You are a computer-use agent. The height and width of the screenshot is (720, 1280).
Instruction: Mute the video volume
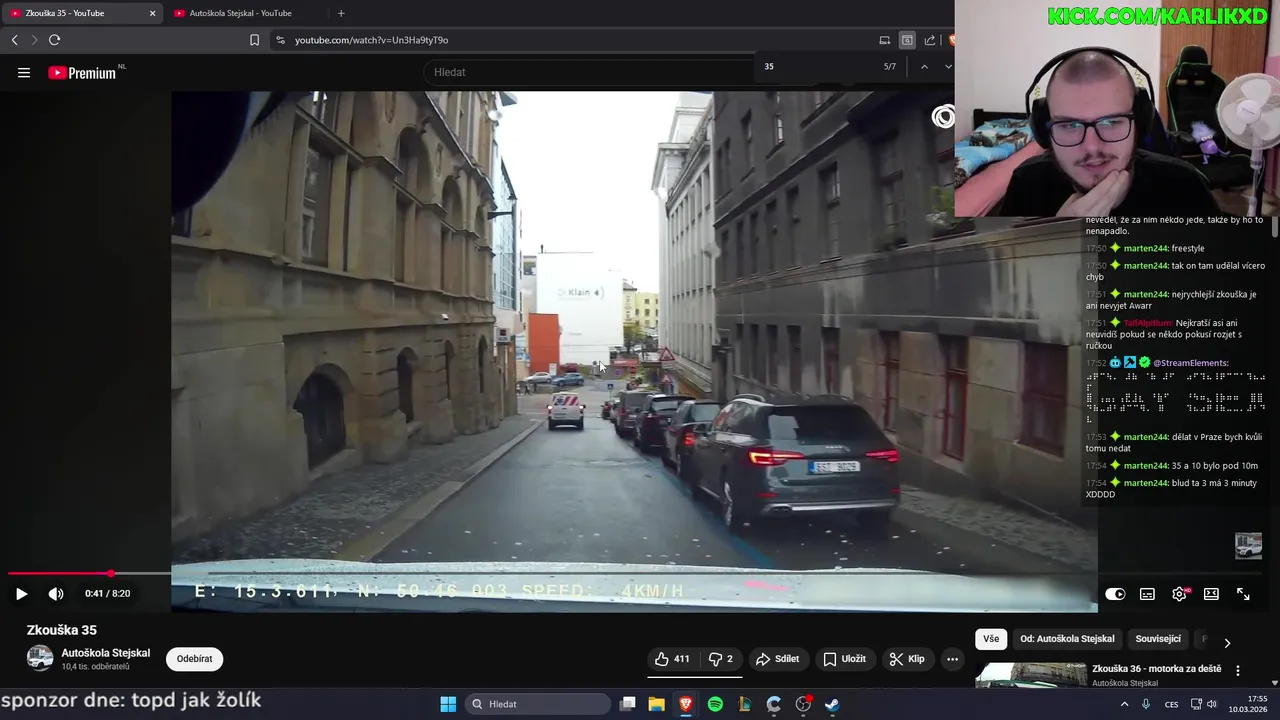56,594
